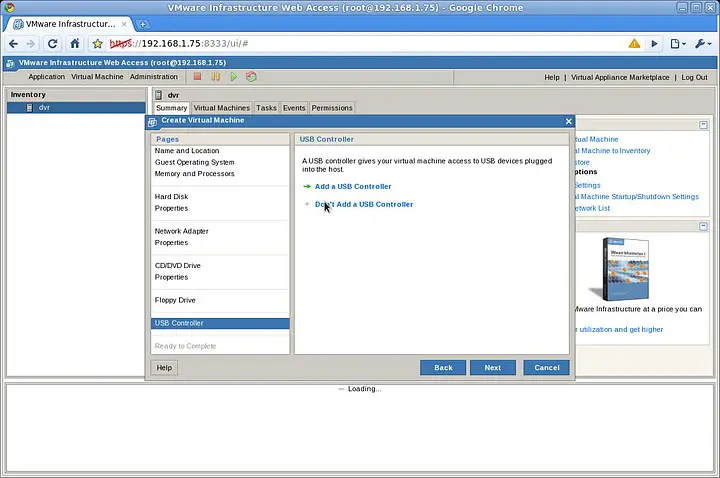Switch to the Events tab

[294, 108]
